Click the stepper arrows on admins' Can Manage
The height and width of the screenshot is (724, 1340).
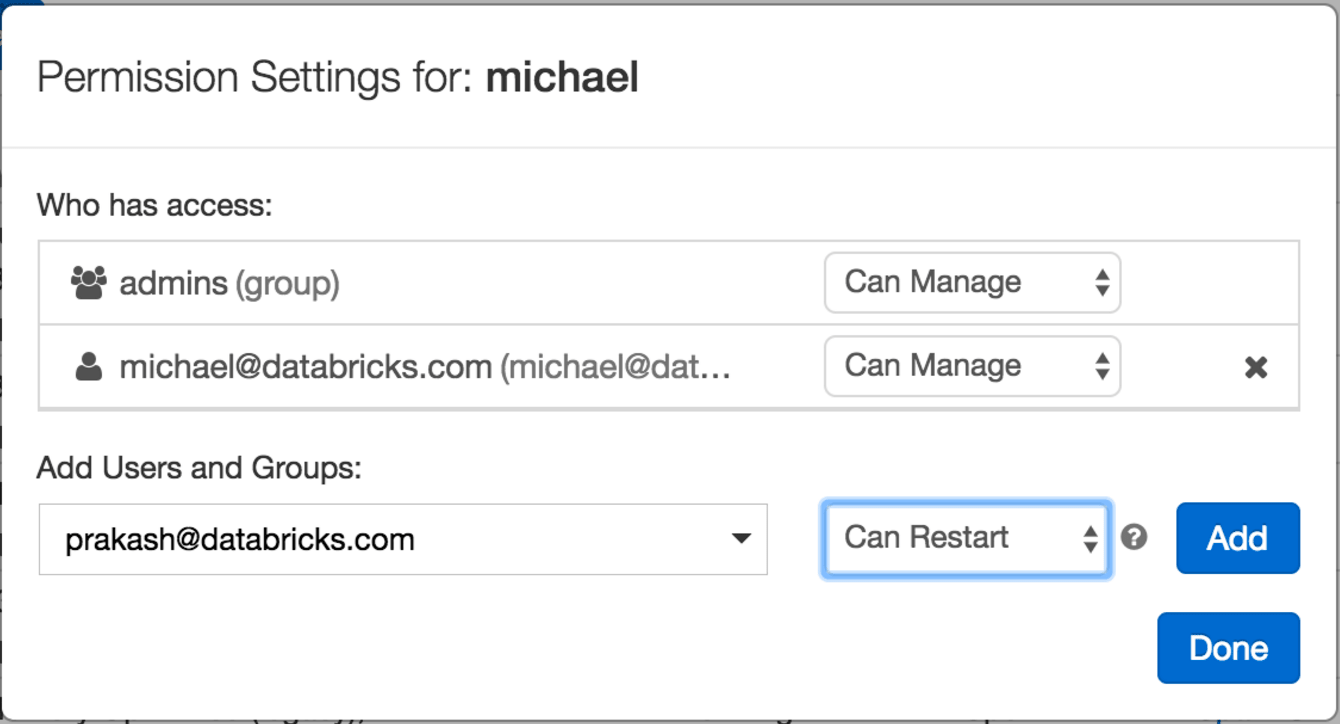[x=1102, y=283]
